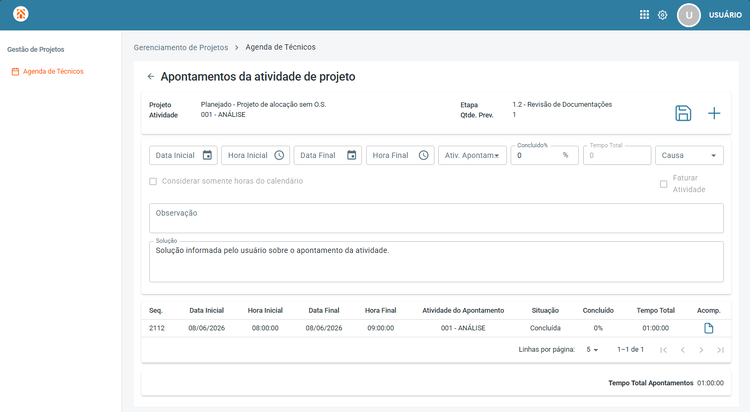Expand the Ativ. Apontamento dropdown
750x412 pixels.
tap(472, 155)
